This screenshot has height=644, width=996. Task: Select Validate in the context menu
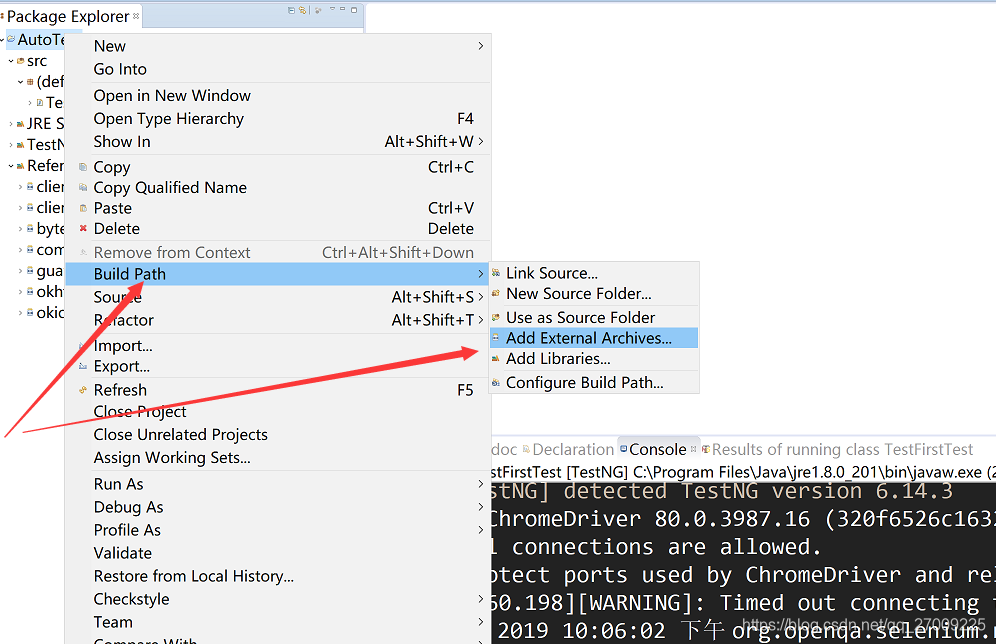coord(278,553)
